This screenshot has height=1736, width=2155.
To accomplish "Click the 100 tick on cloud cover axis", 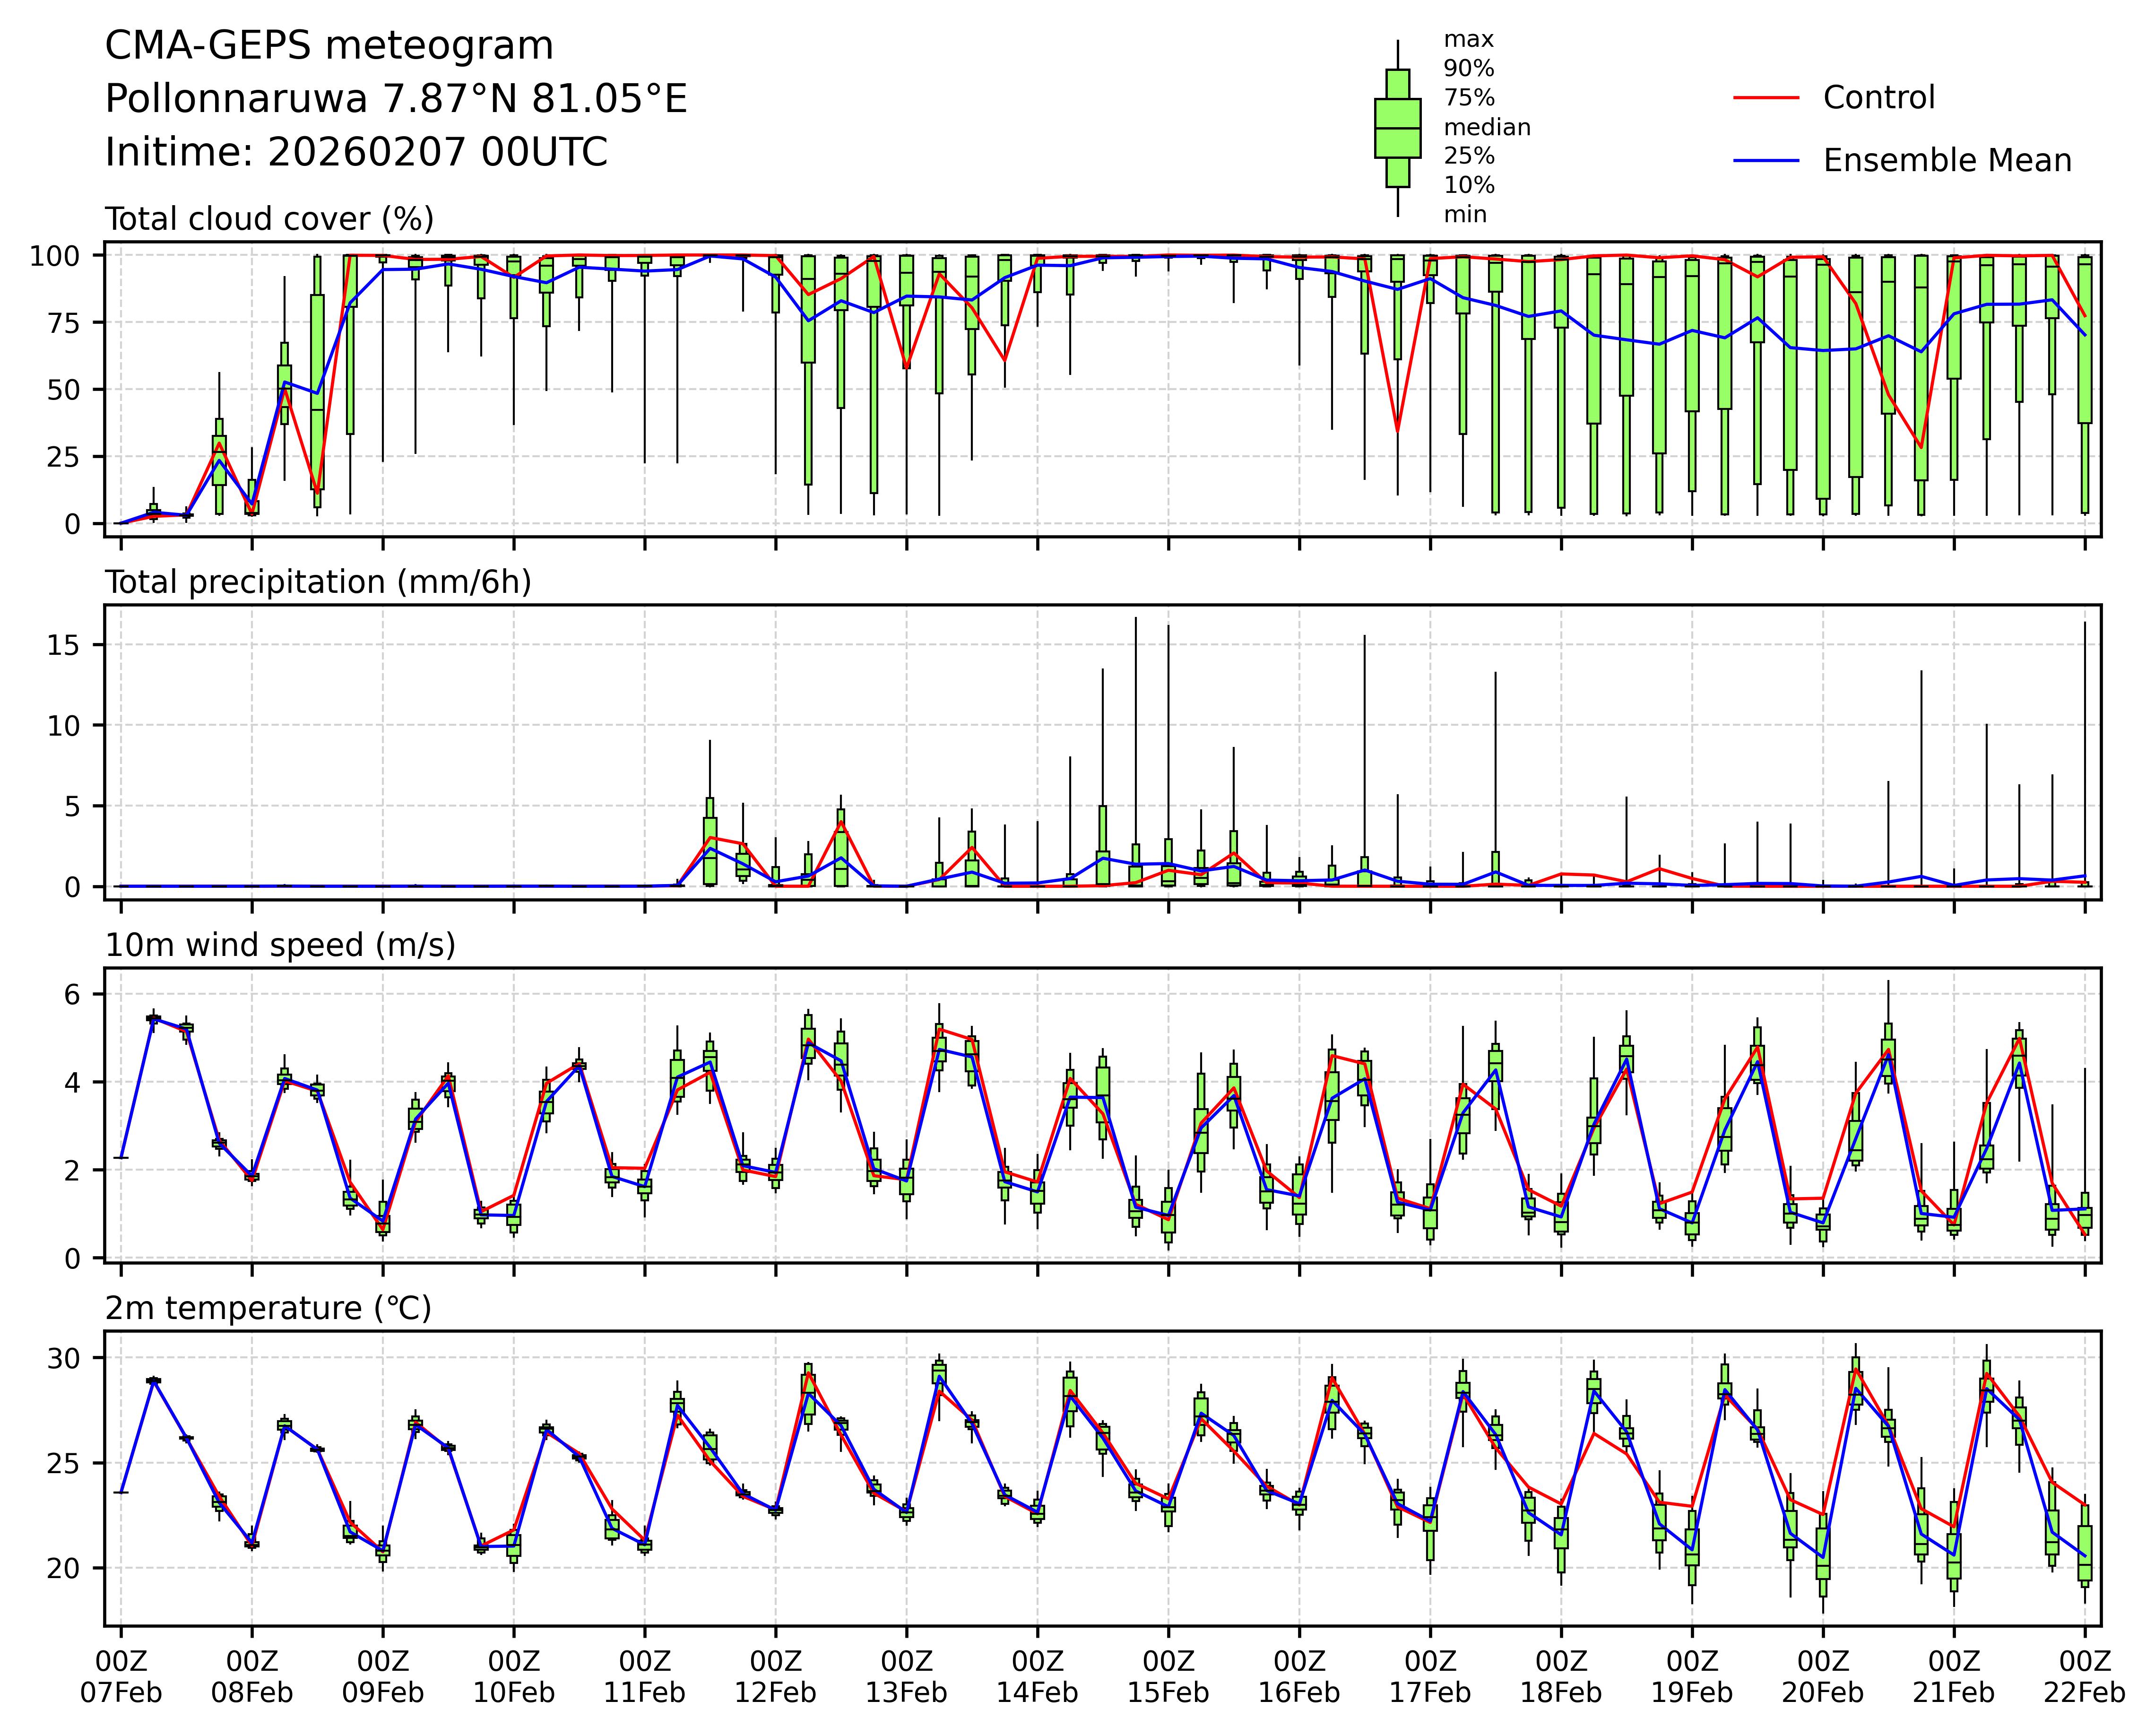I will [54, 256].
